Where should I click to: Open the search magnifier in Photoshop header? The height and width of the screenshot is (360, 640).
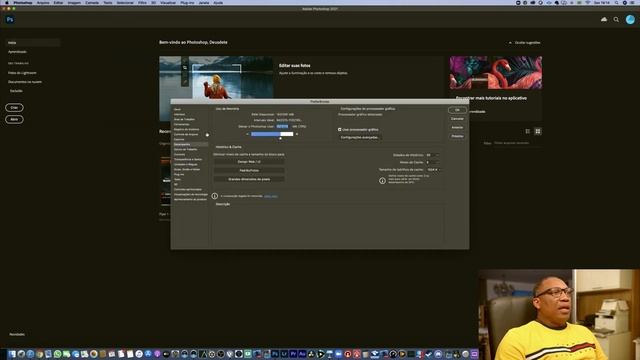tap(616, 20)
